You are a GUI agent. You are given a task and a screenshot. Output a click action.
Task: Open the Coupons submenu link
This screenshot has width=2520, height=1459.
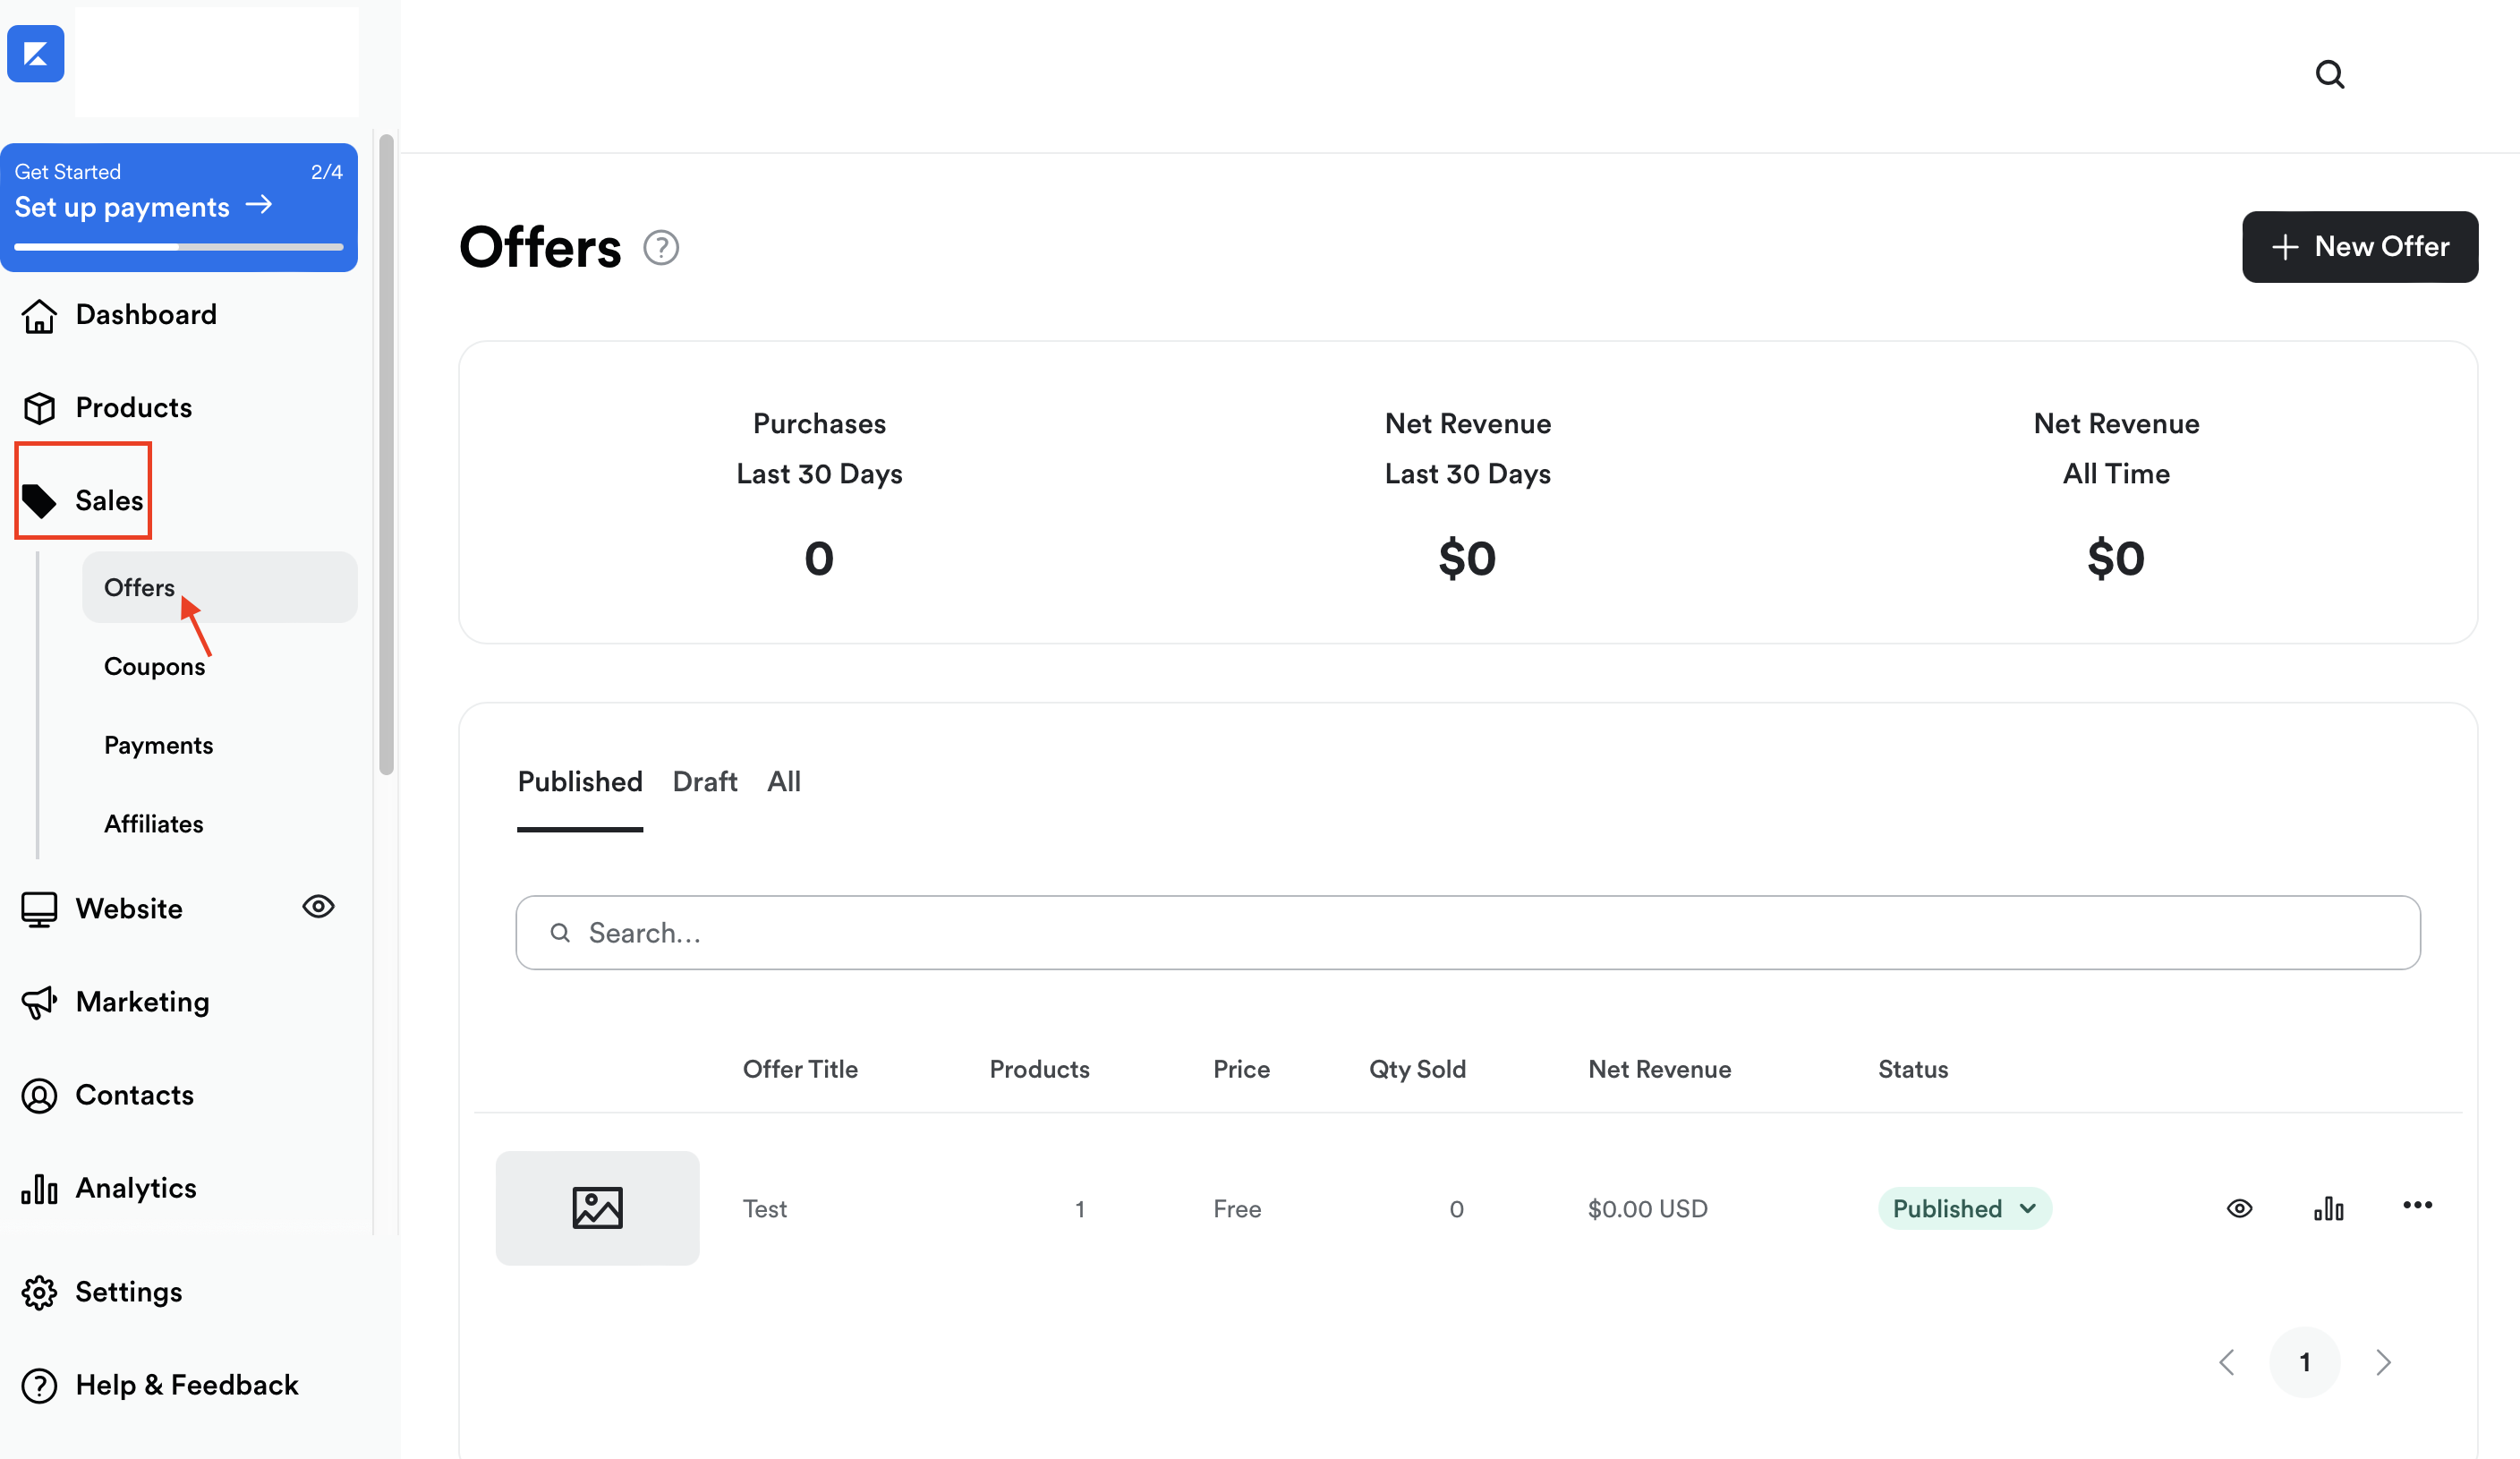[154, 666]
